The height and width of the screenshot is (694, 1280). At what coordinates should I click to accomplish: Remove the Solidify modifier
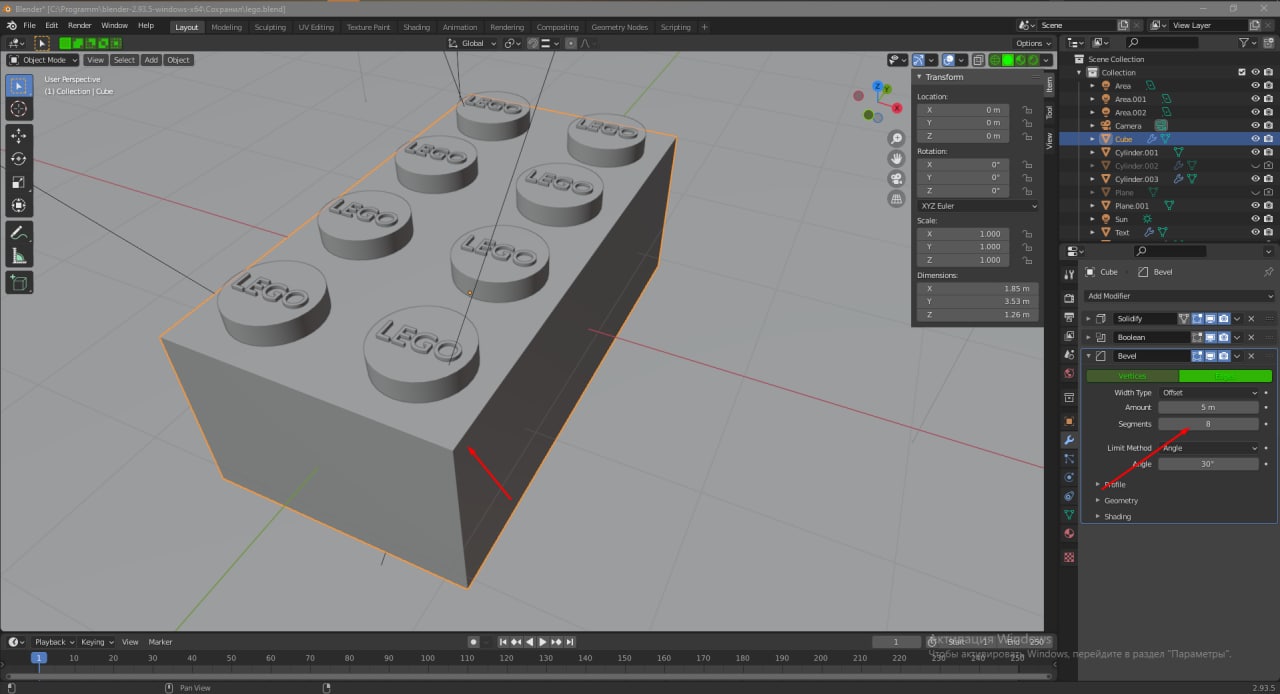pyautogui.click(x=1251, y=318)
